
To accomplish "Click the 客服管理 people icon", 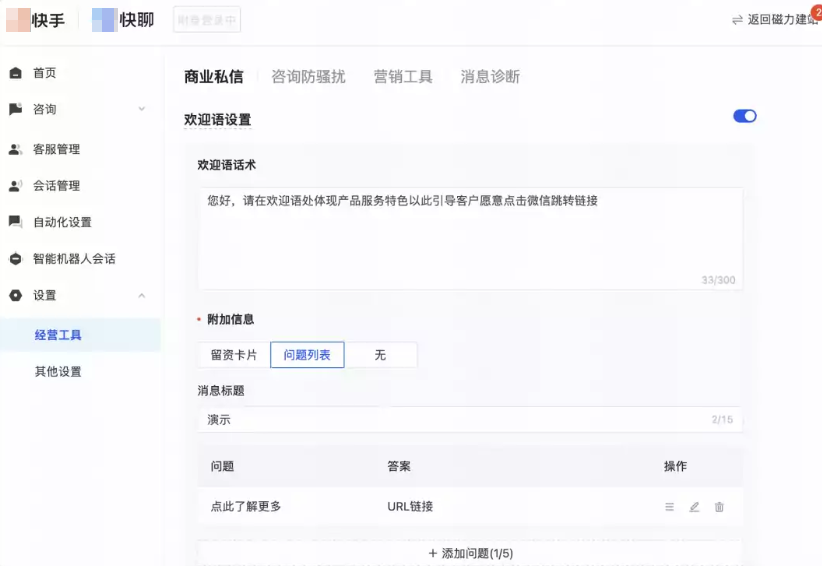I will (x=16, y=149).
